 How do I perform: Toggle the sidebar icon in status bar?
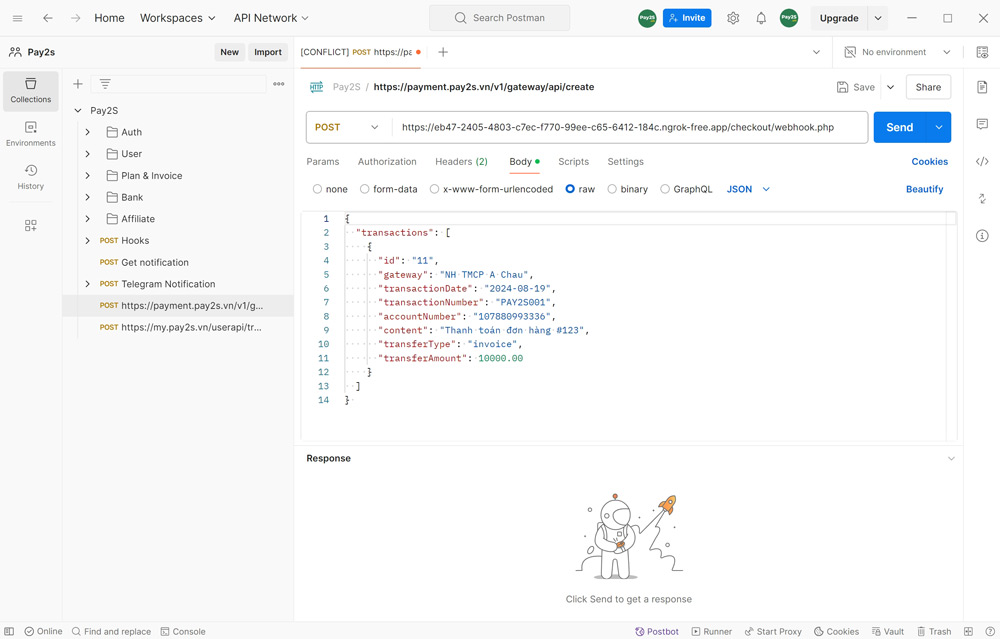tap(9, 631)
